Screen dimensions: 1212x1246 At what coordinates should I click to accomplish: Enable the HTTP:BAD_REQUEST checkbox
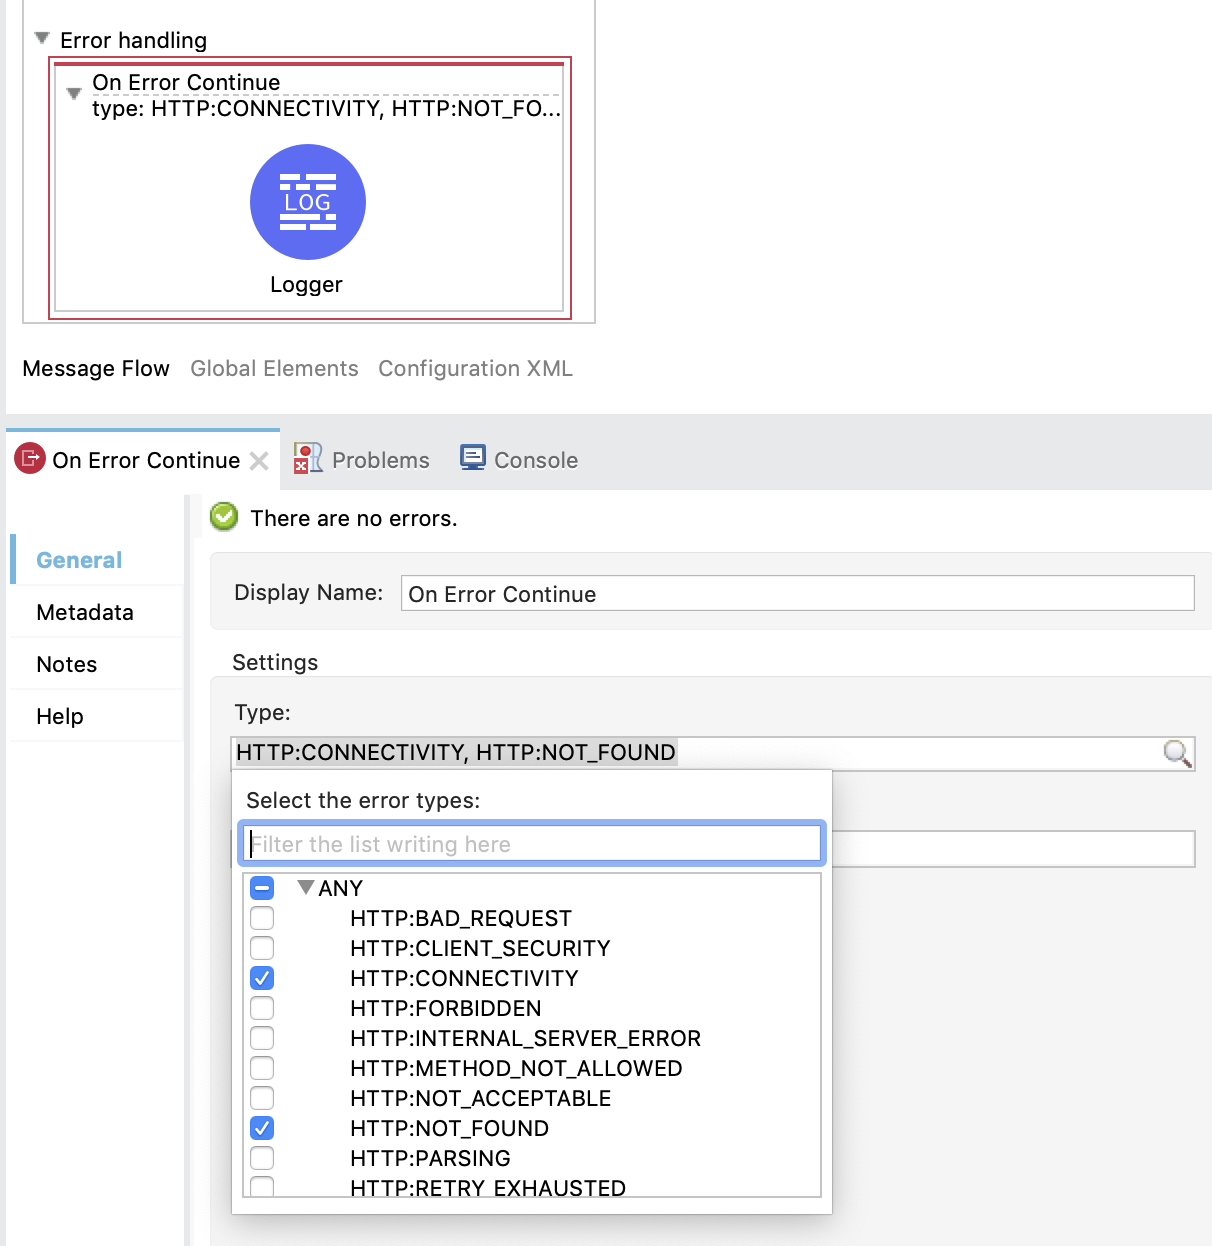[262, 918]
